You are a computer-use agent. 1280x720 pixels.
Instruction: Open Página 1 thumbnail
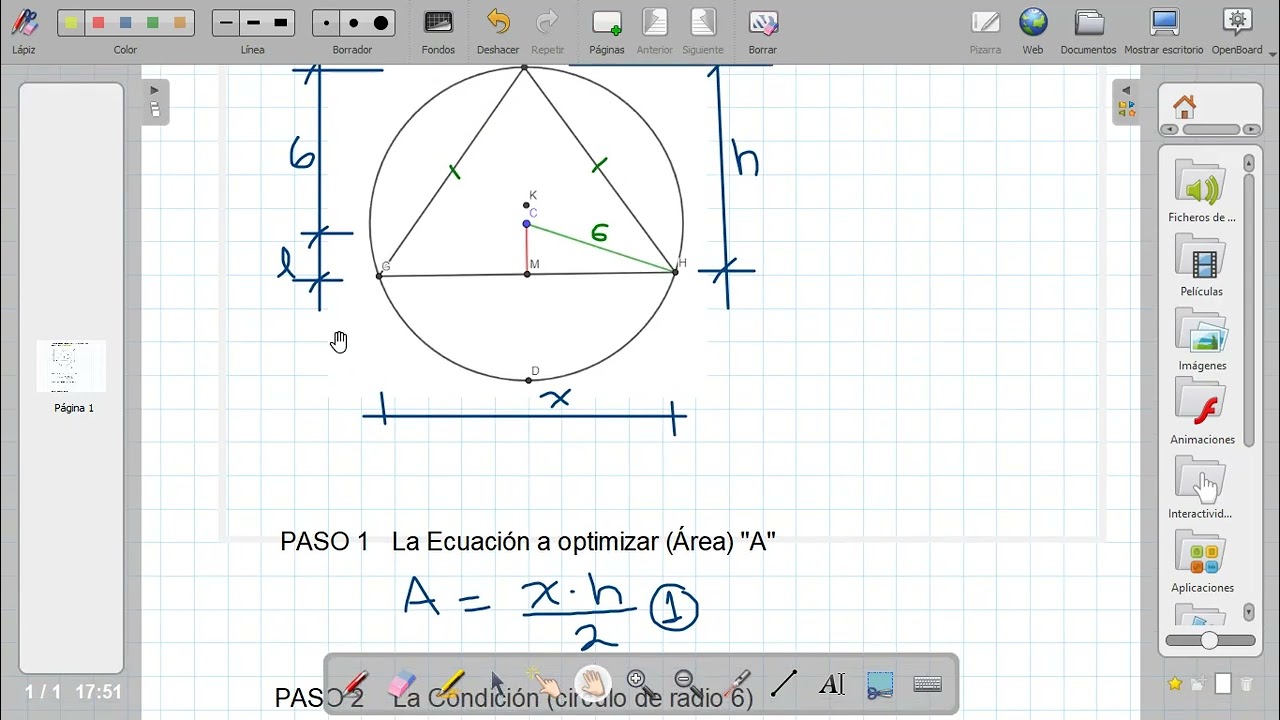(x=71, y=366)
